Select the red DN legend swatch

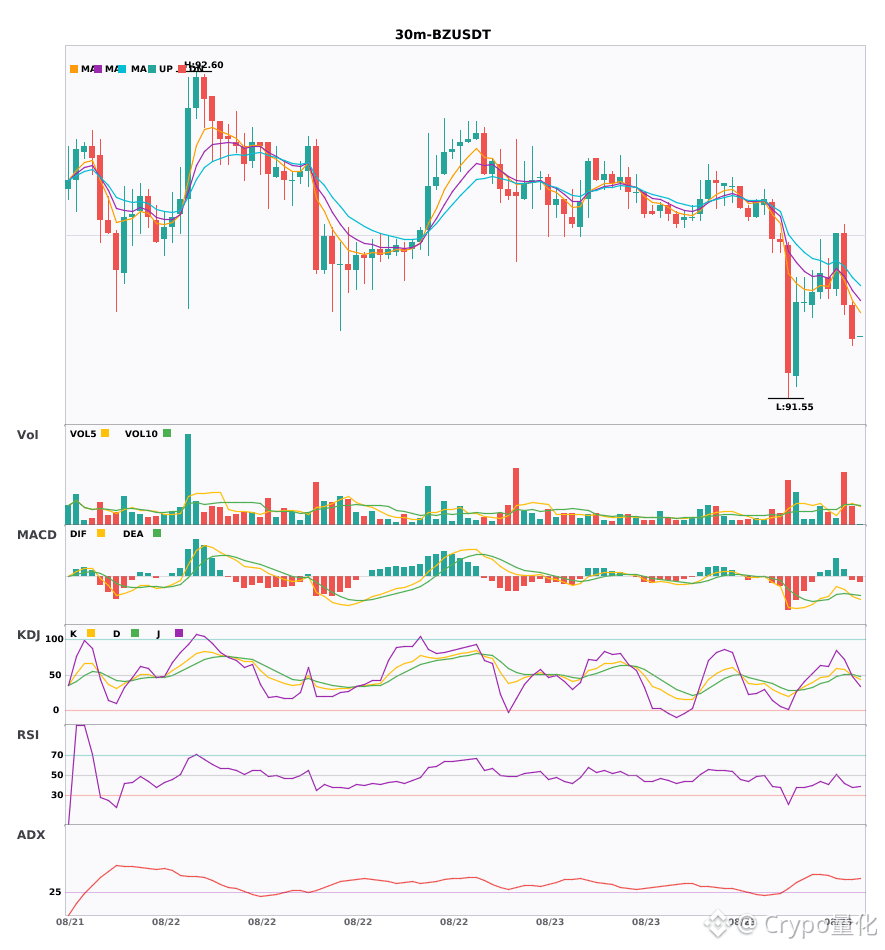181,69
